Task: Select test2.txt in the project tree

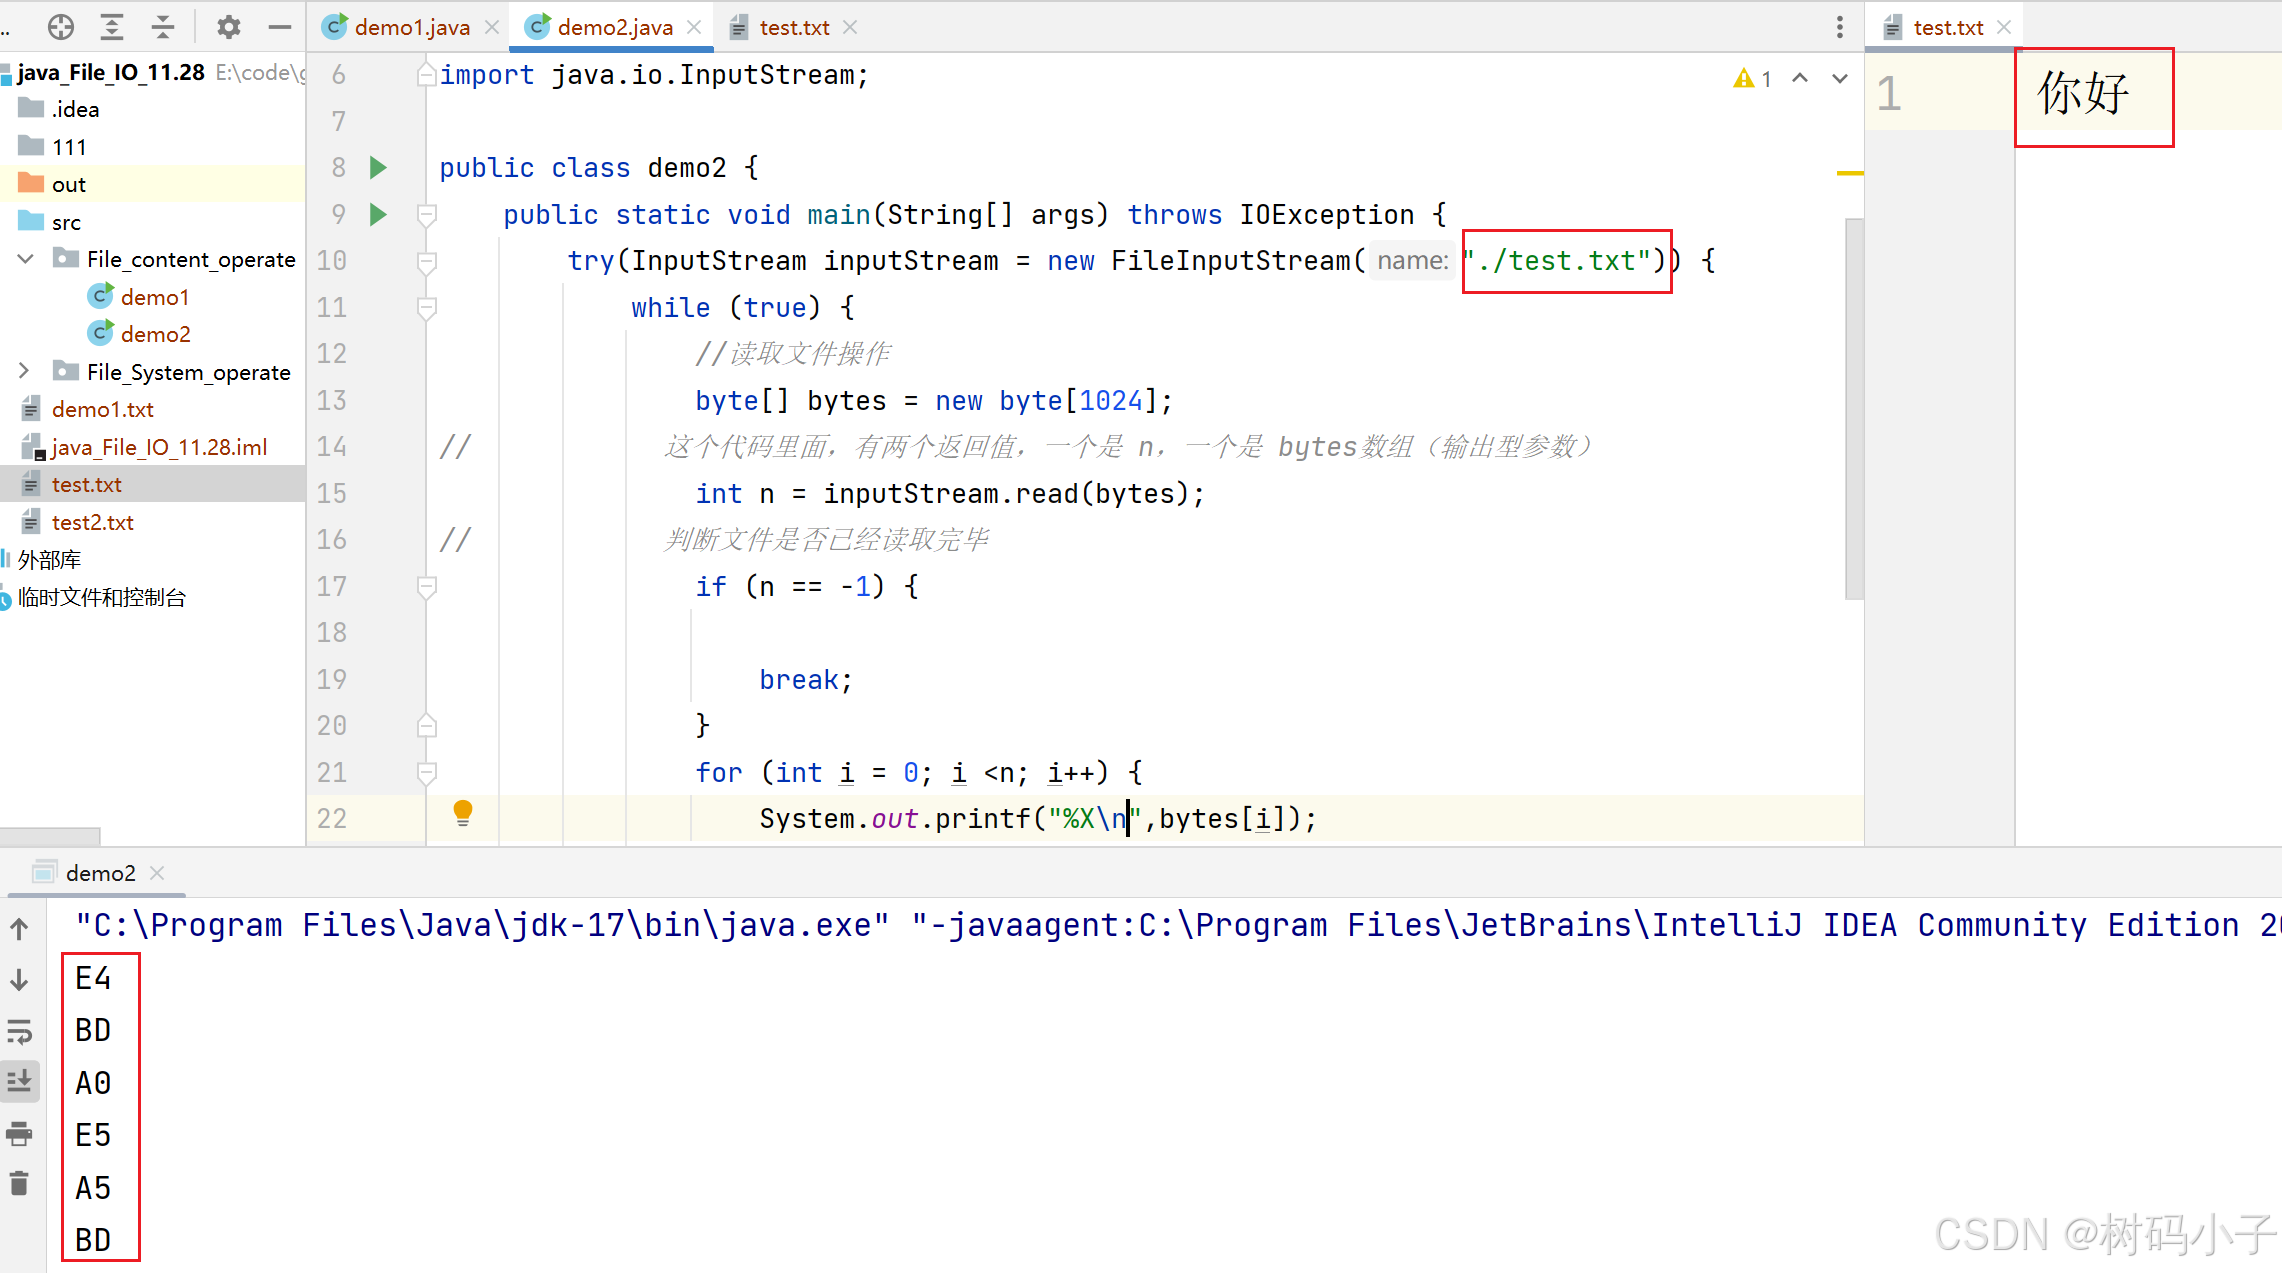Action: click(x=92, y=522)
